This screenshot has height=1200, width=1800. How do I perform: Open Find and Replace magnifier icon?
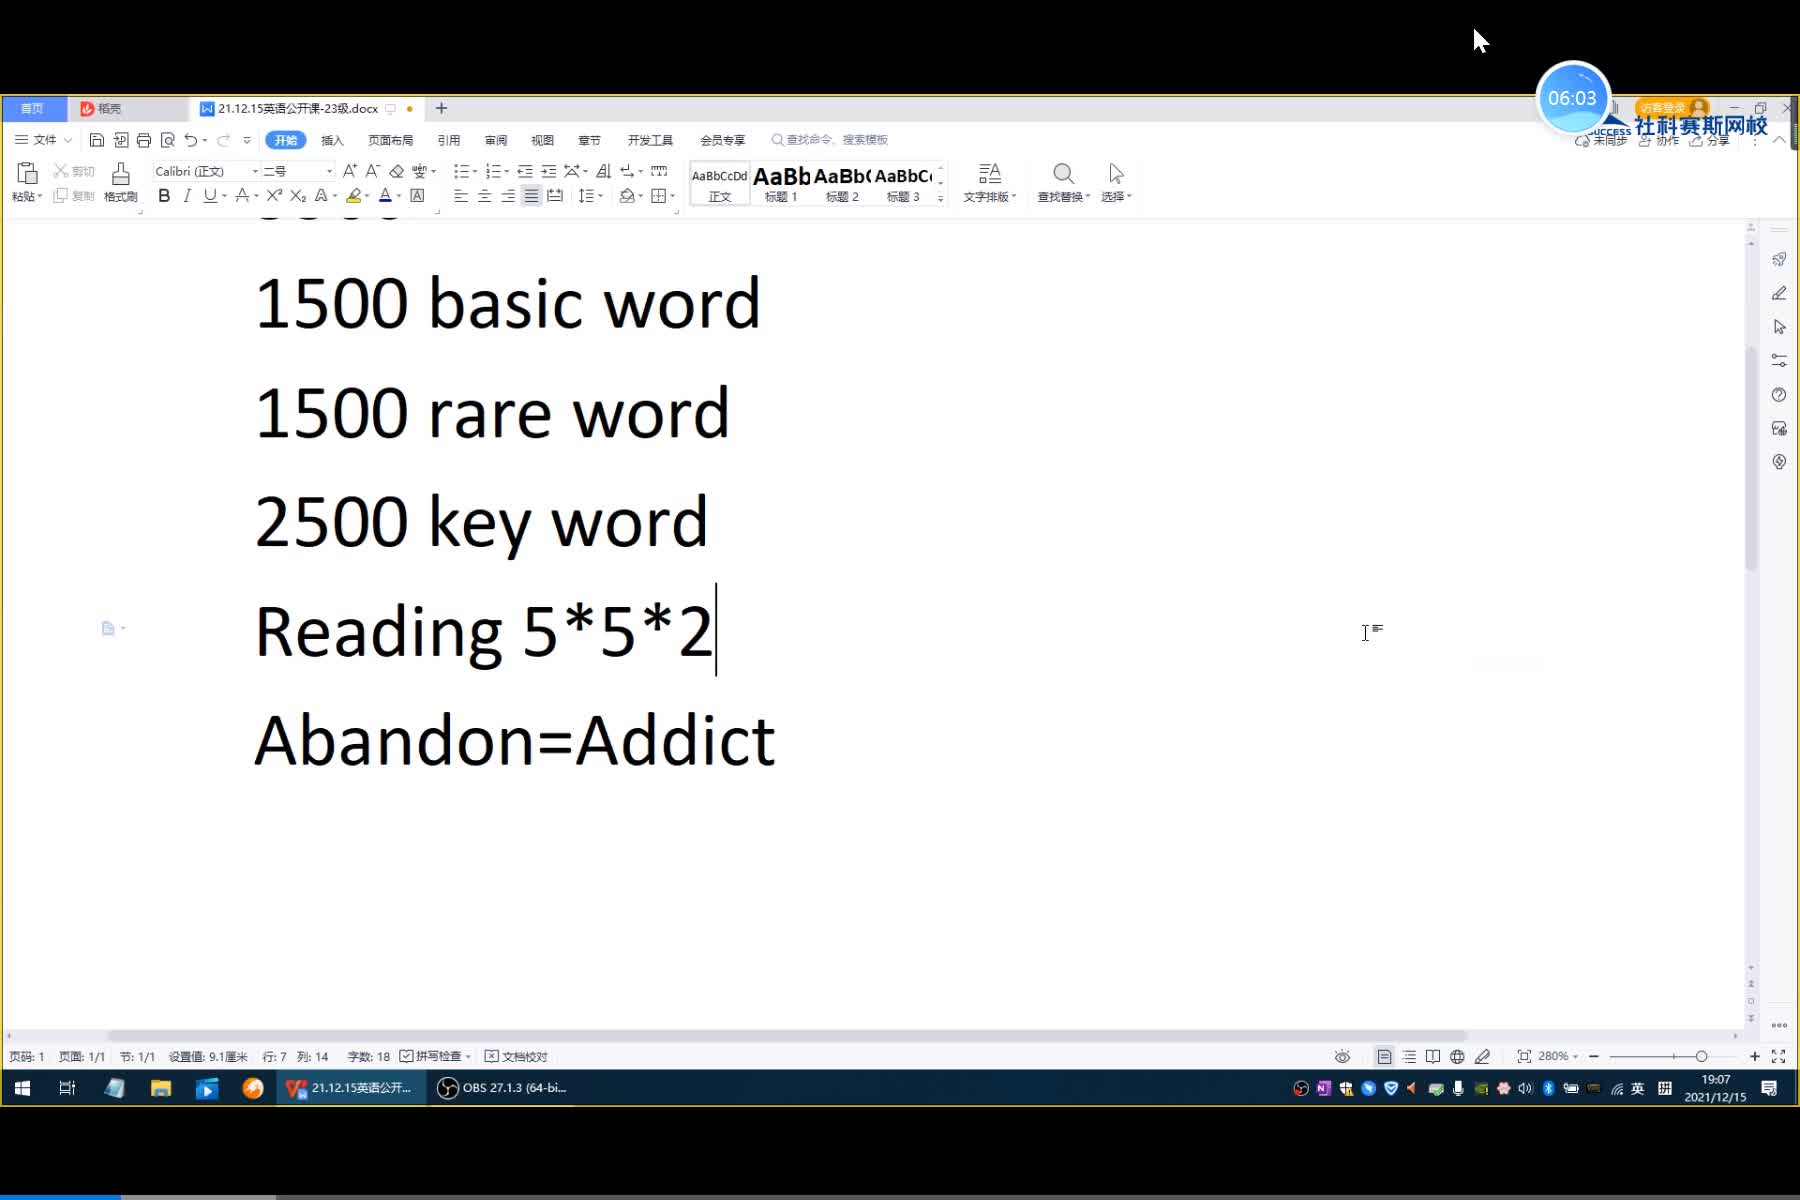[x=1063, y=174]
